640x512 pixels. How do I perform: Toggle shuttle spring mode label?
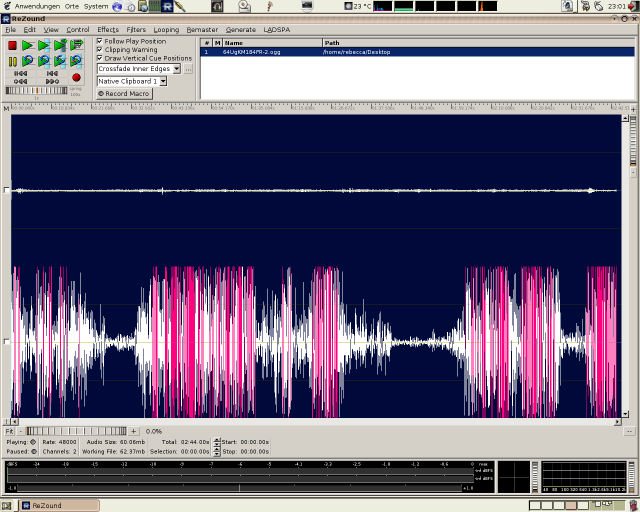tap(76, 89)
